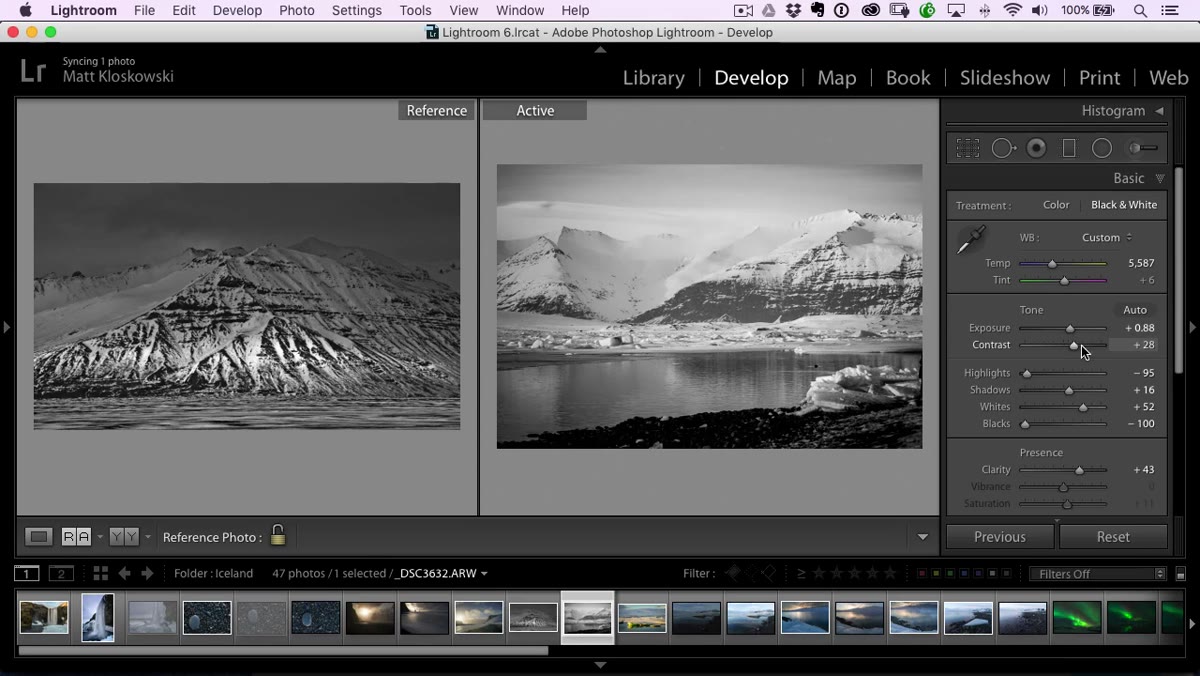Collapse the Histogram panel triangle
Viewport: 1200px width, 676px height.
[1159, 111]
